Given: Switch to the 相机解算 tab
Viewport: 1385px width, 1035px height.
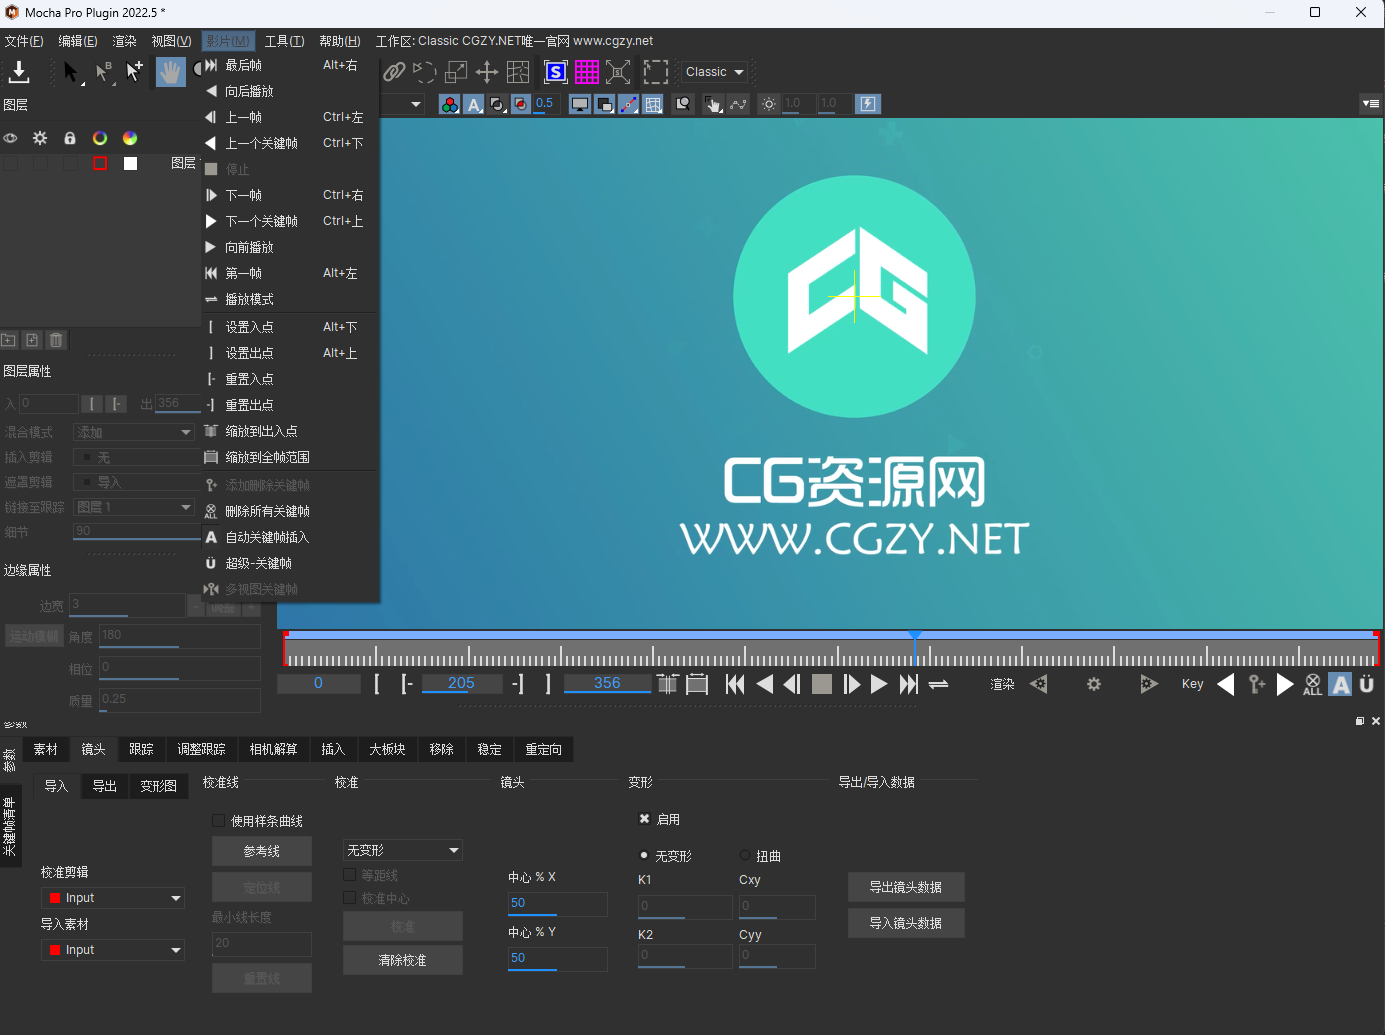Looking at the screenshot, I should pos(274,749).
